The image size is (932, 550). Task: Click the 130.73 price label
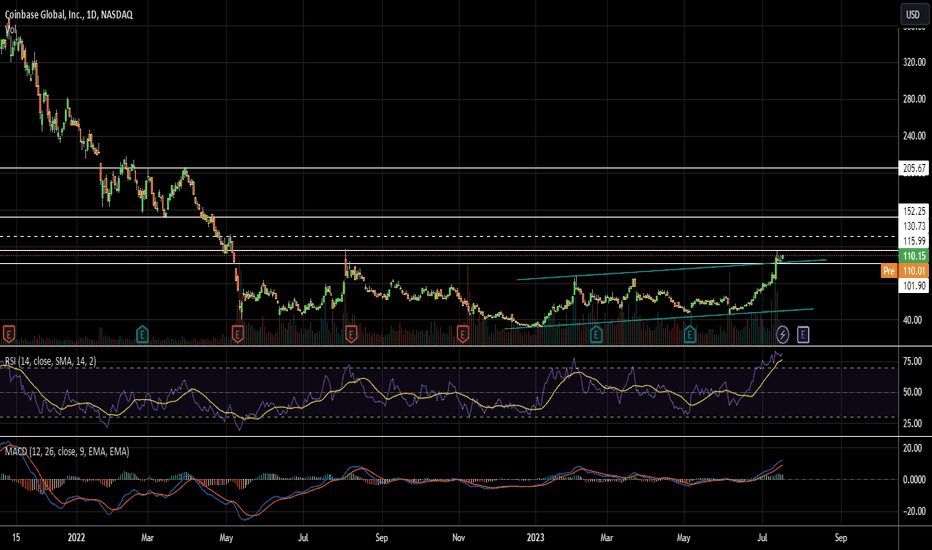click(914, 226)
